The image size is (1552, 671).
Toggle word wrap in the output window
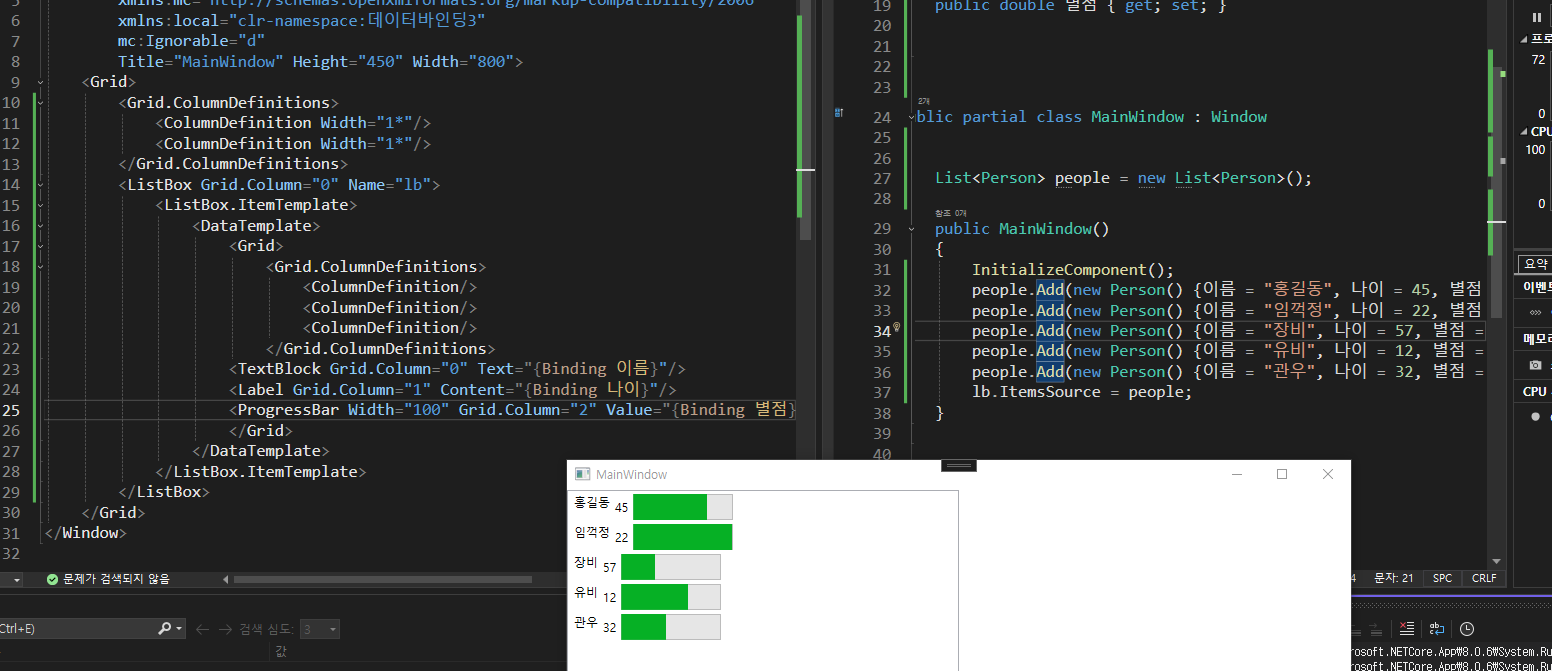coord(1437,628)
